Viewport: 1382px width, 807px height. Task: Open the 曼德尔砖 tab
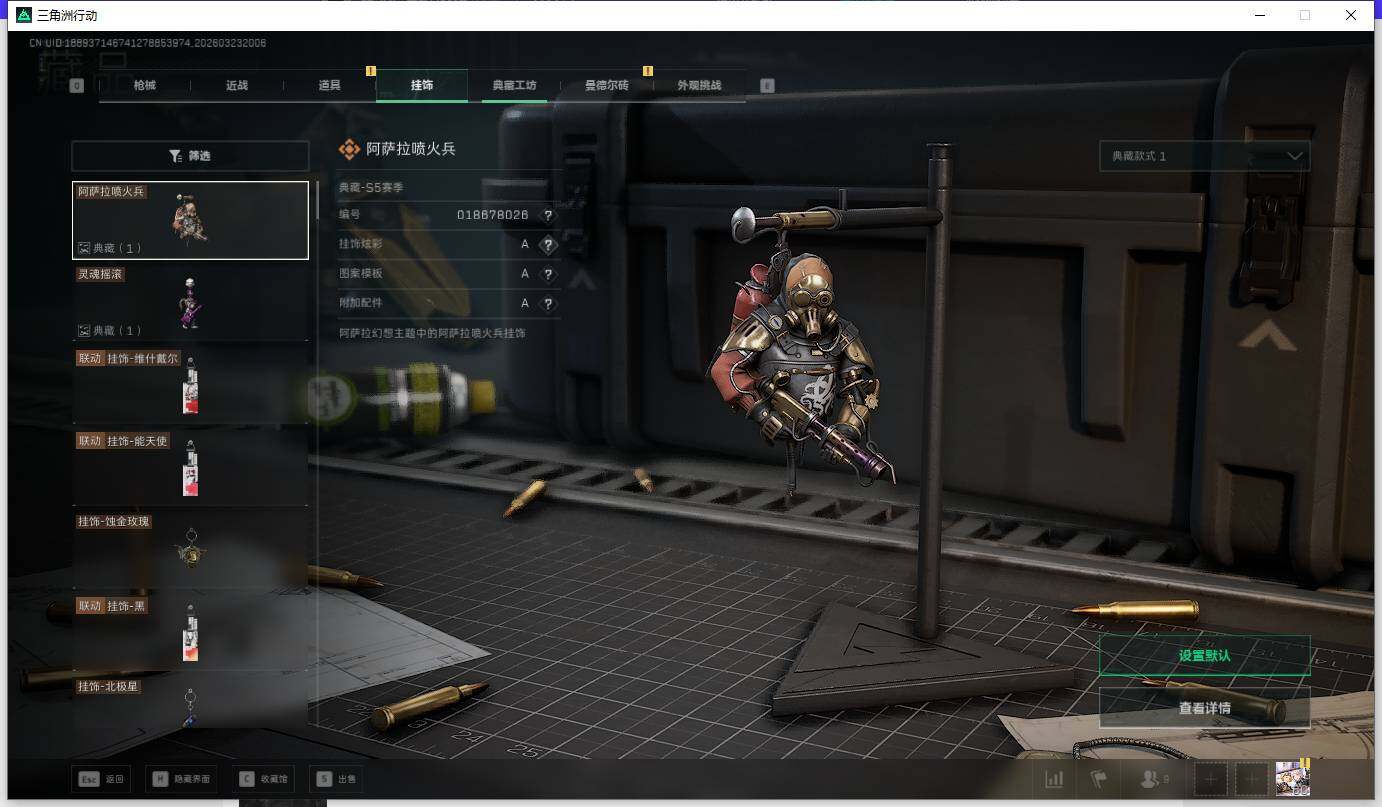point(606,86)
